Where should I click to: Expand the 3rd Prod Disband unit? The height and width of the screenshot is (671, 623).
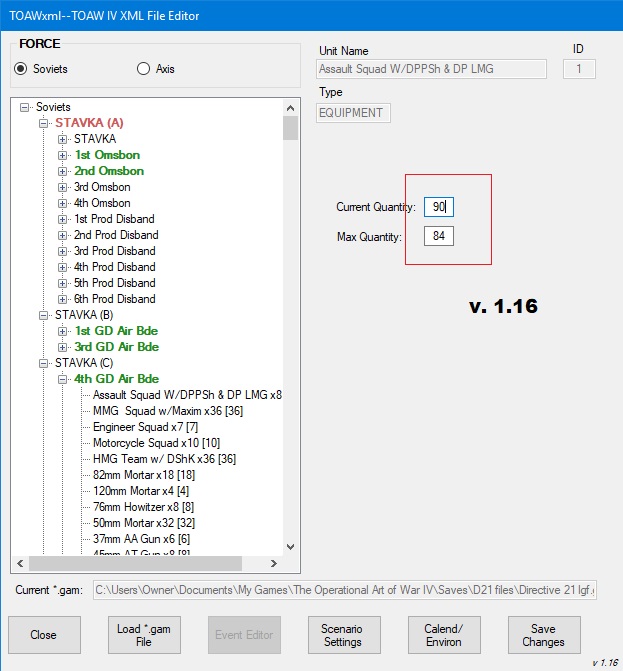(x=62, y=251)
